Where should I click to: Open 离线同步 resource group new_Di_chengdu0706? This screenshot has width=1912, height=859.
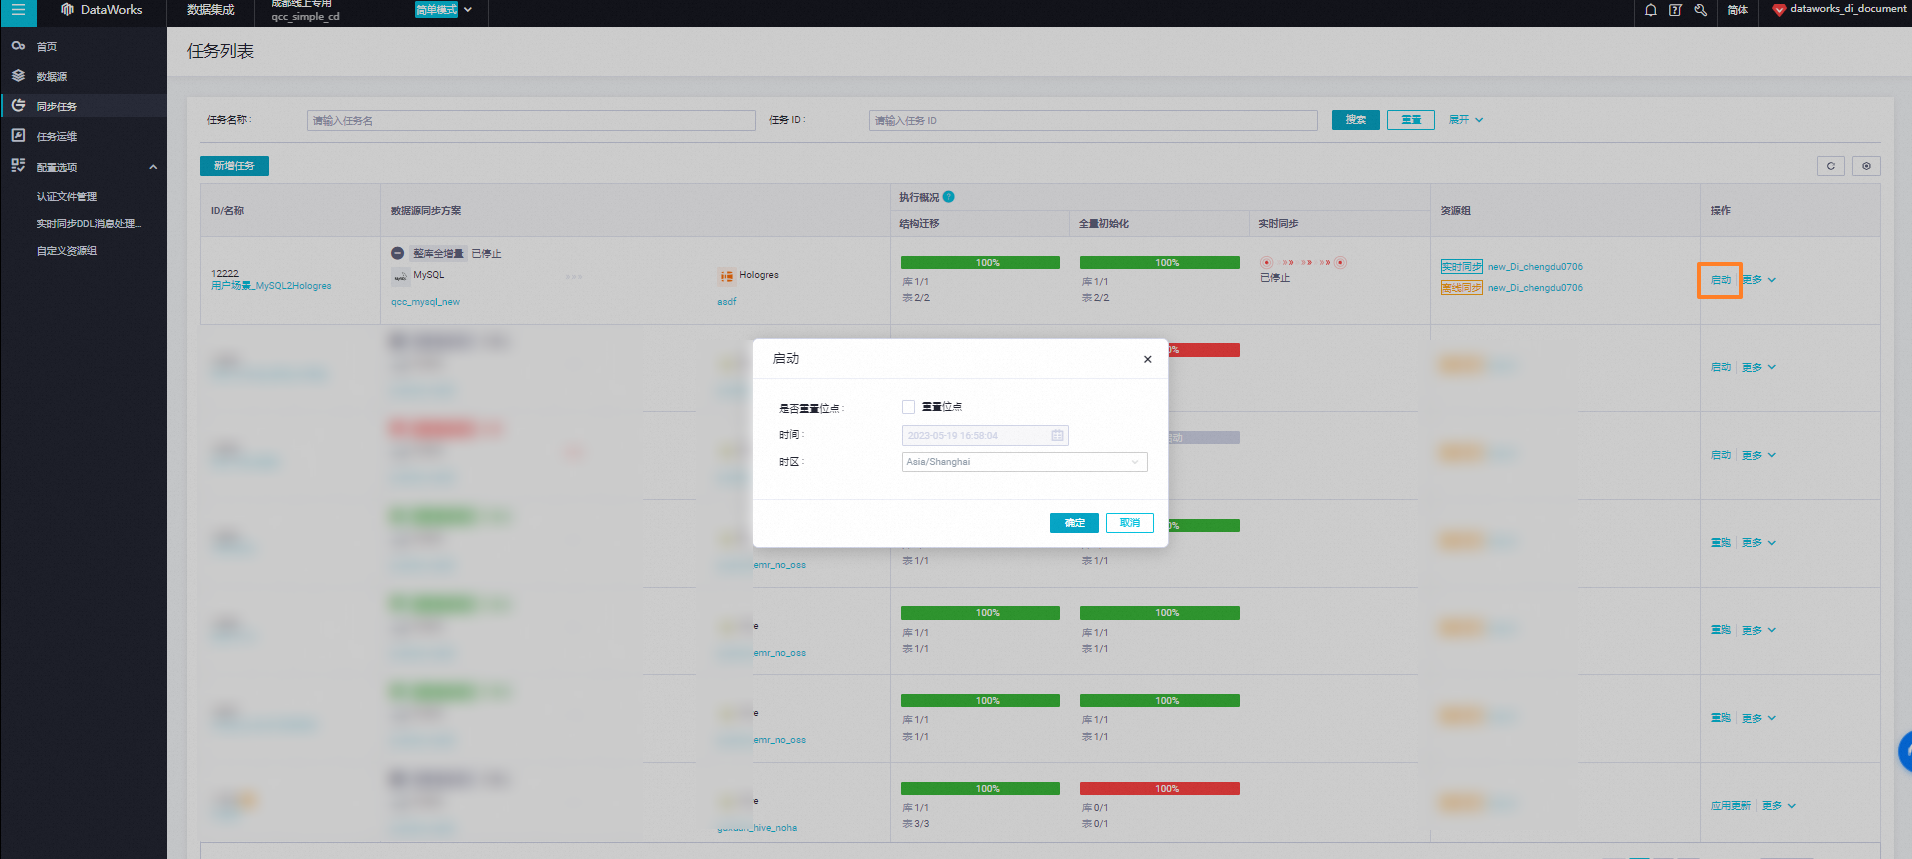[x=1535, y=288]
